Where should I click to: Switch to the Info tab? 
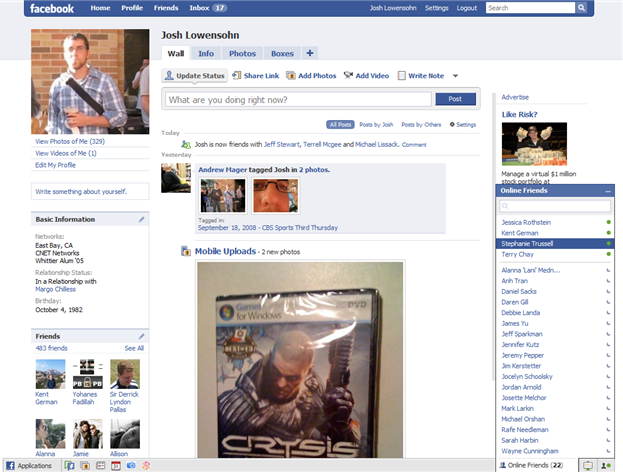pos(206,53)
